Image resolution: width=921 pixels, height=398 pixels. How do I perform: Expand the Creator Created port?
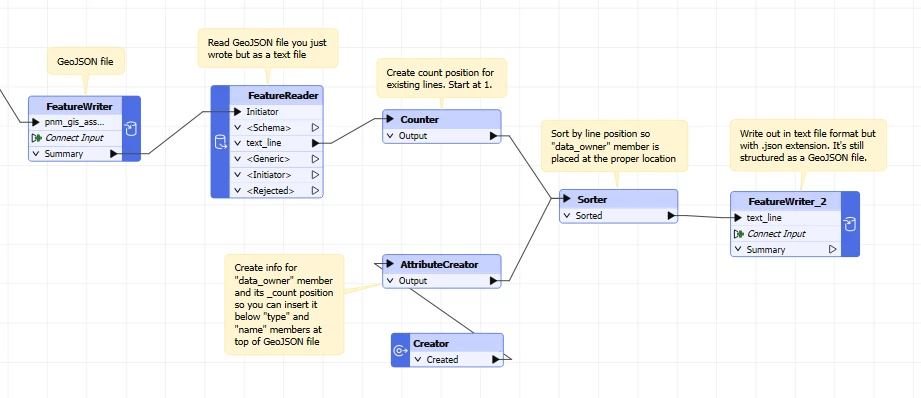click(418, 359)
